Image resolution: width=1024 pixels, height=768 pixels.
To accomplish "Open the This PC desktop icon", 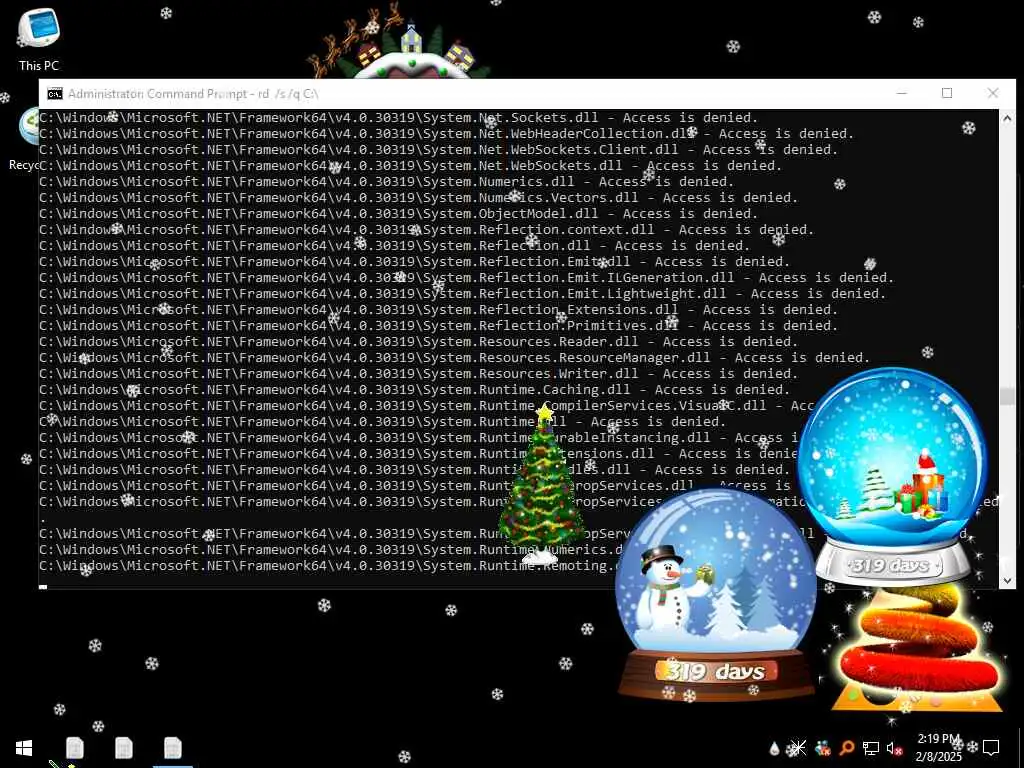I will coord(39,39).
